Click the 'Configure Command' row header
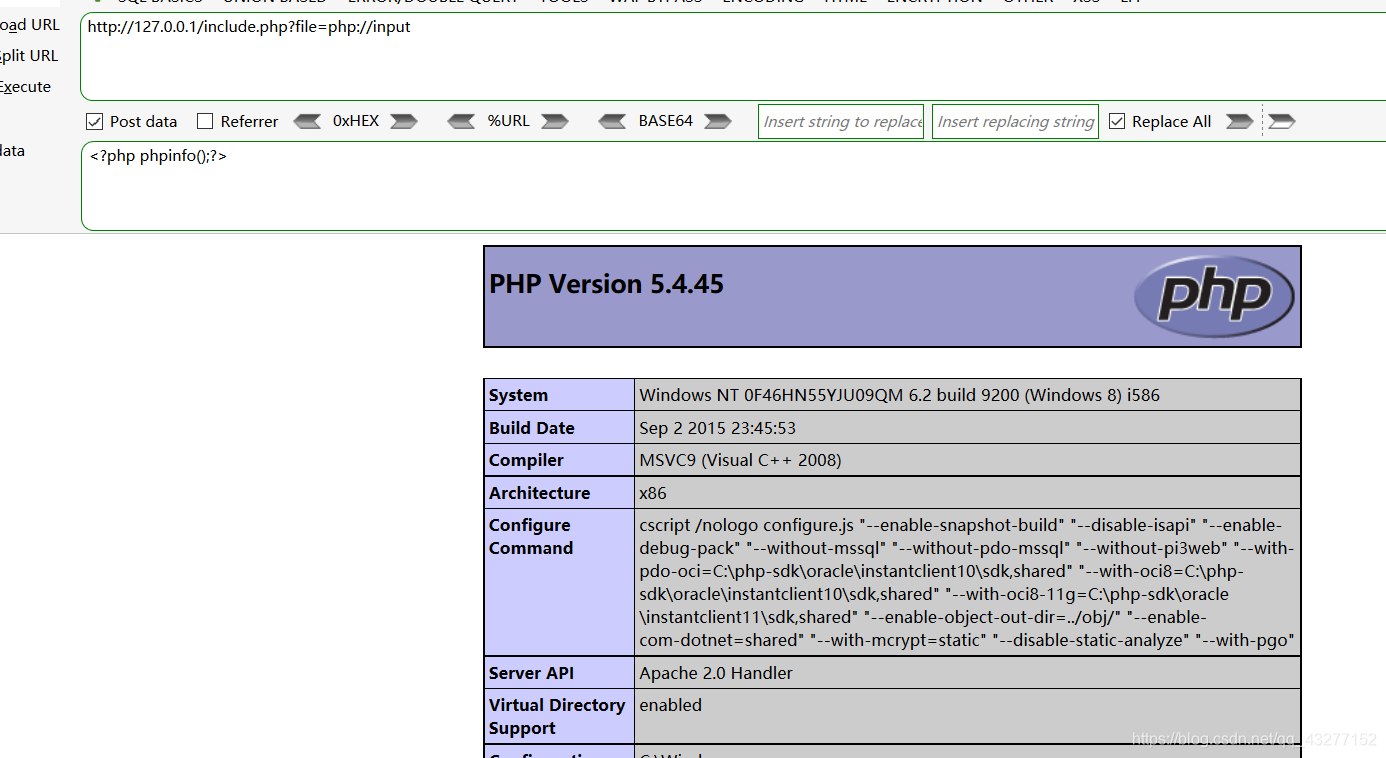 [559, 582]
